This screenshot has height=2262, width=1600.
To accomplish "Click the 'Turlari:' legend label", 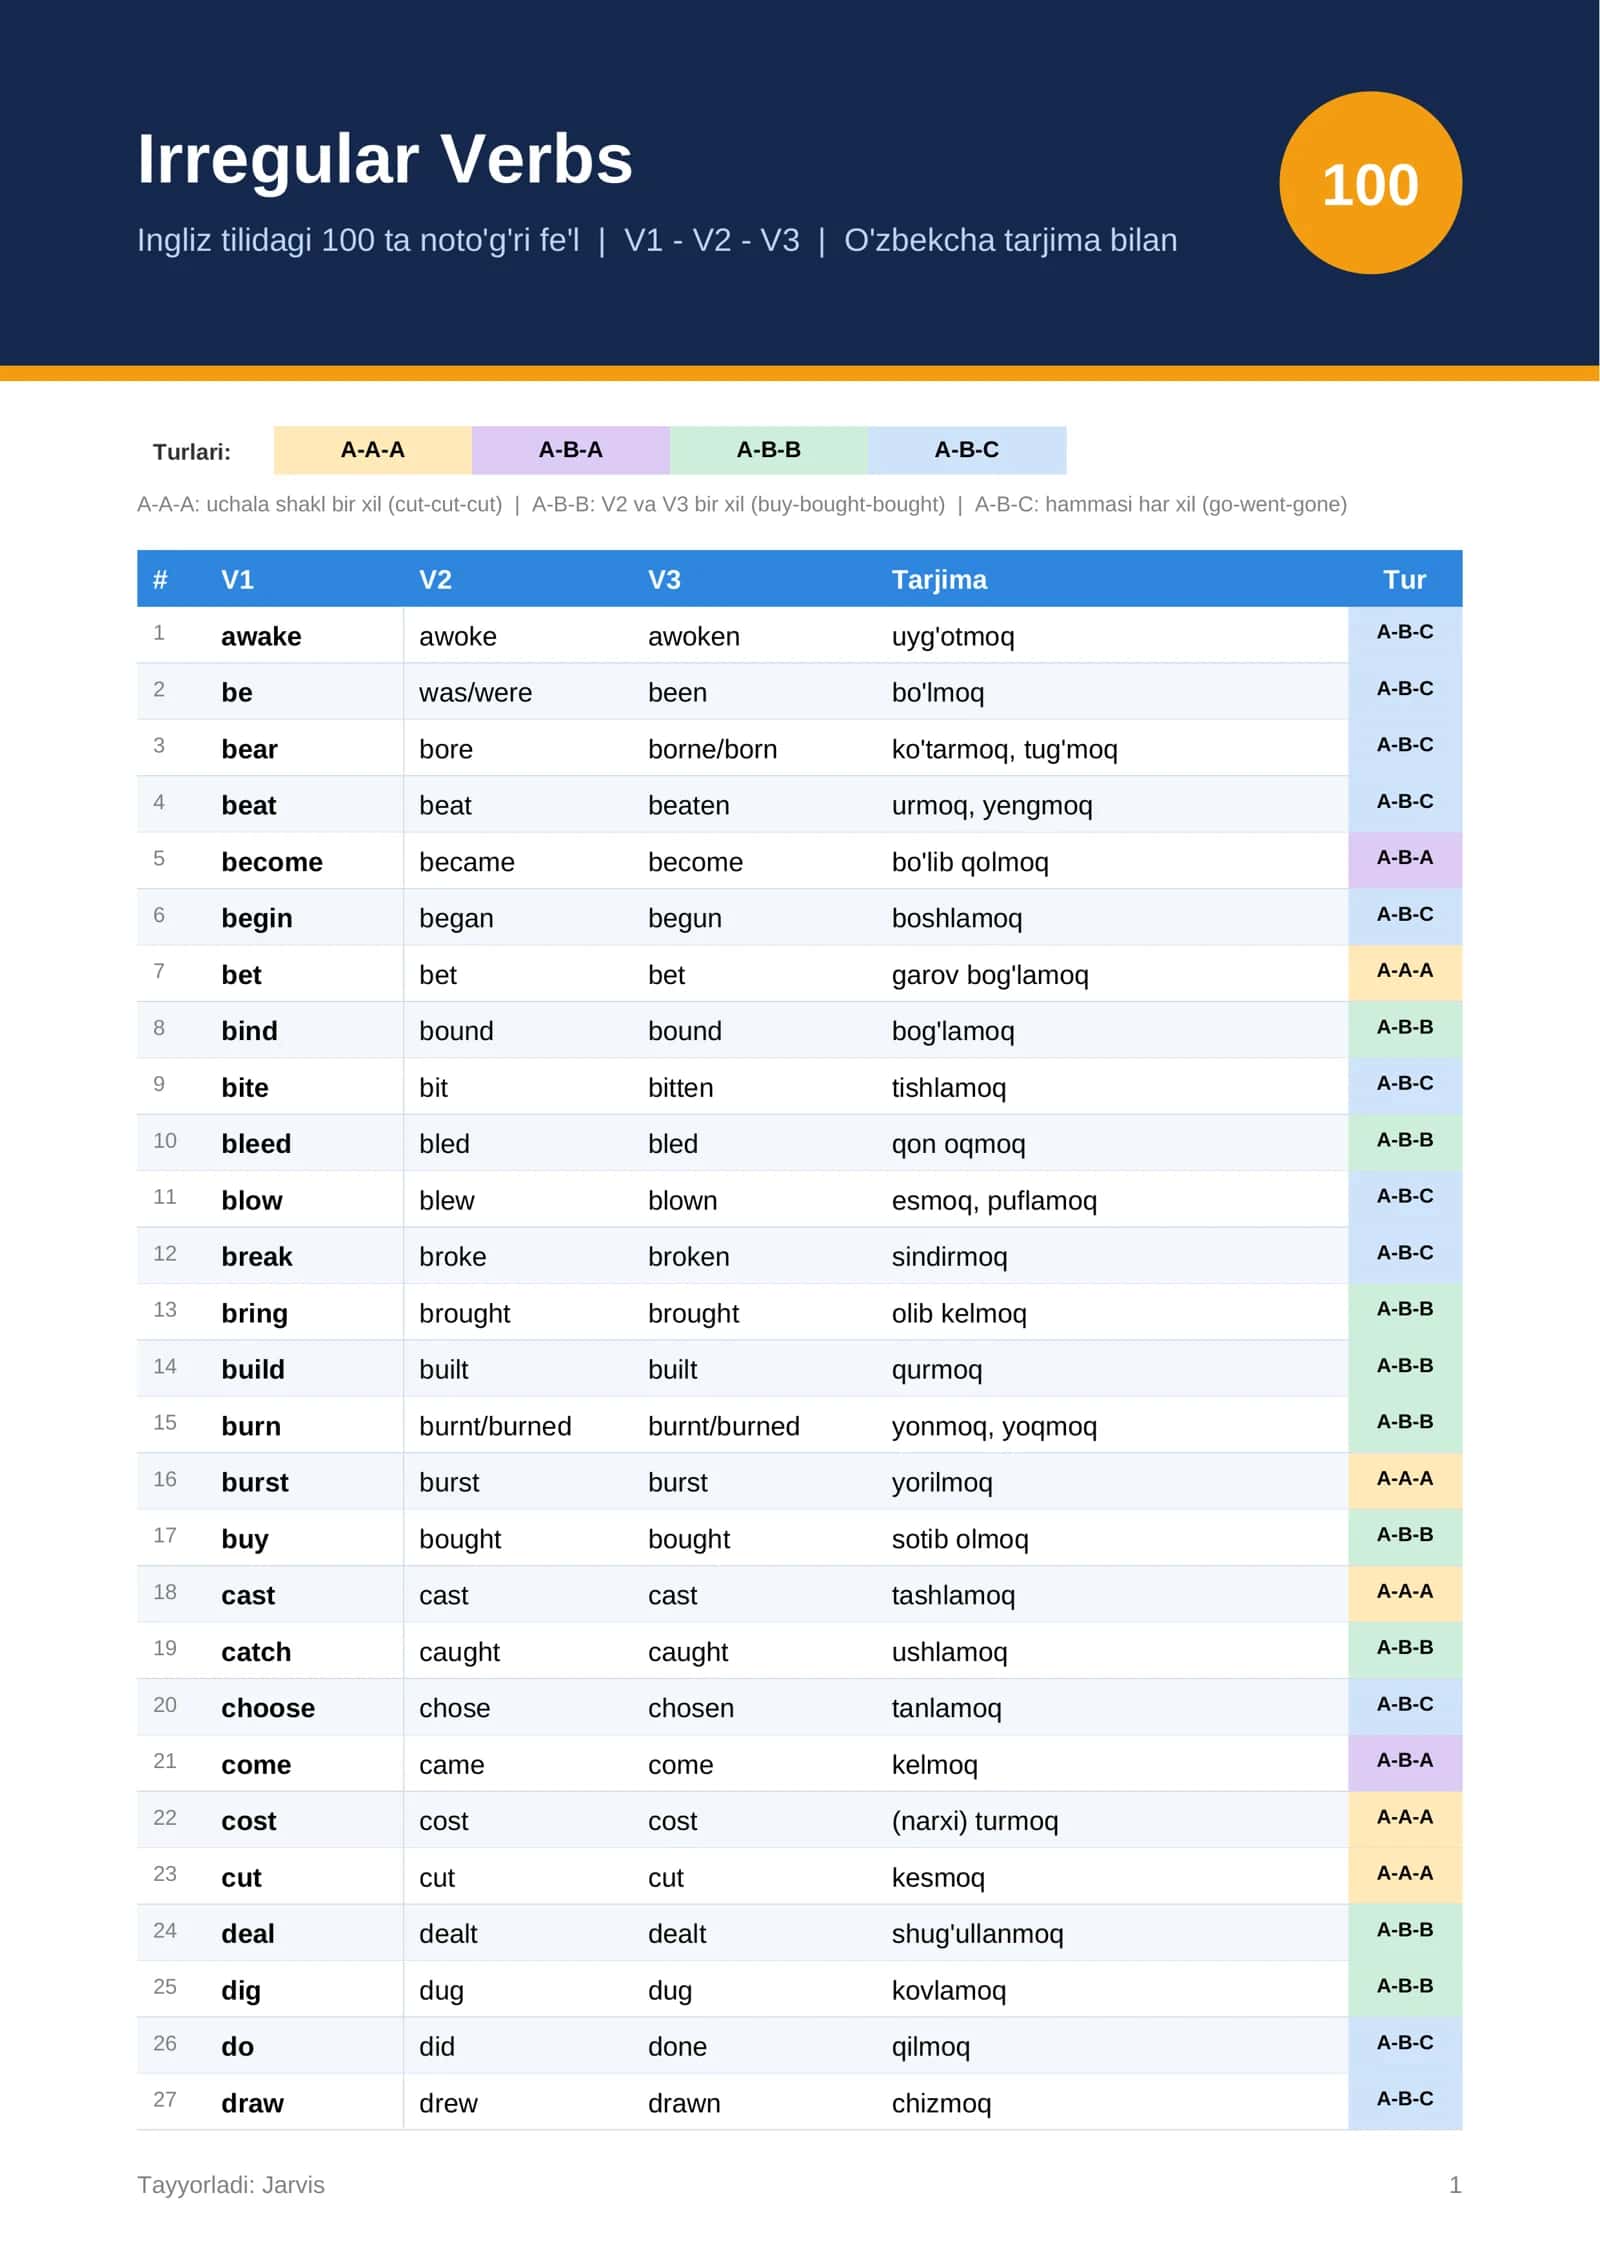I will 192,452.
